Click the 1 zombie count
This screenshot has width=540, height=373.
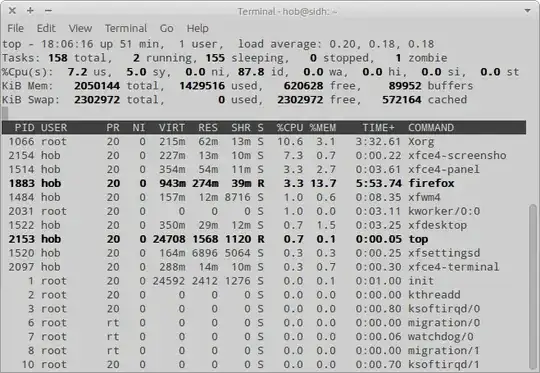point(398,58)
